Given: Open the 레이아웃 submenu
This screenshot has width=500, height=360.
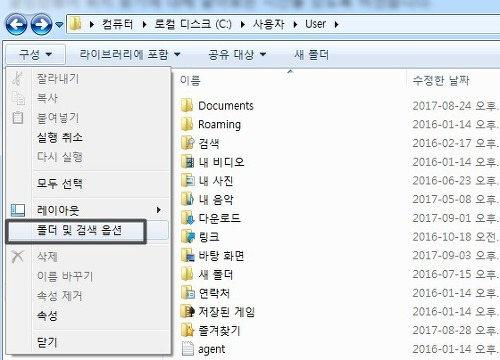Looking at the screenshot, I should (x=88, y=210).
